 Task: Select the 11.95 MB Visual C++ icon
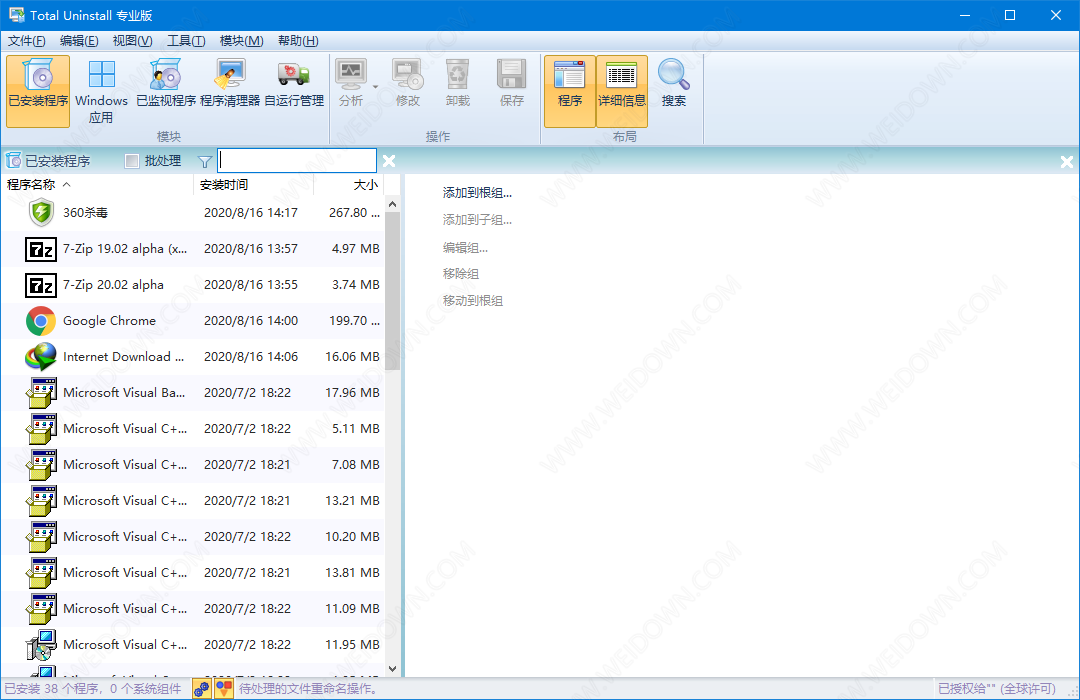[x=41, y=645]
